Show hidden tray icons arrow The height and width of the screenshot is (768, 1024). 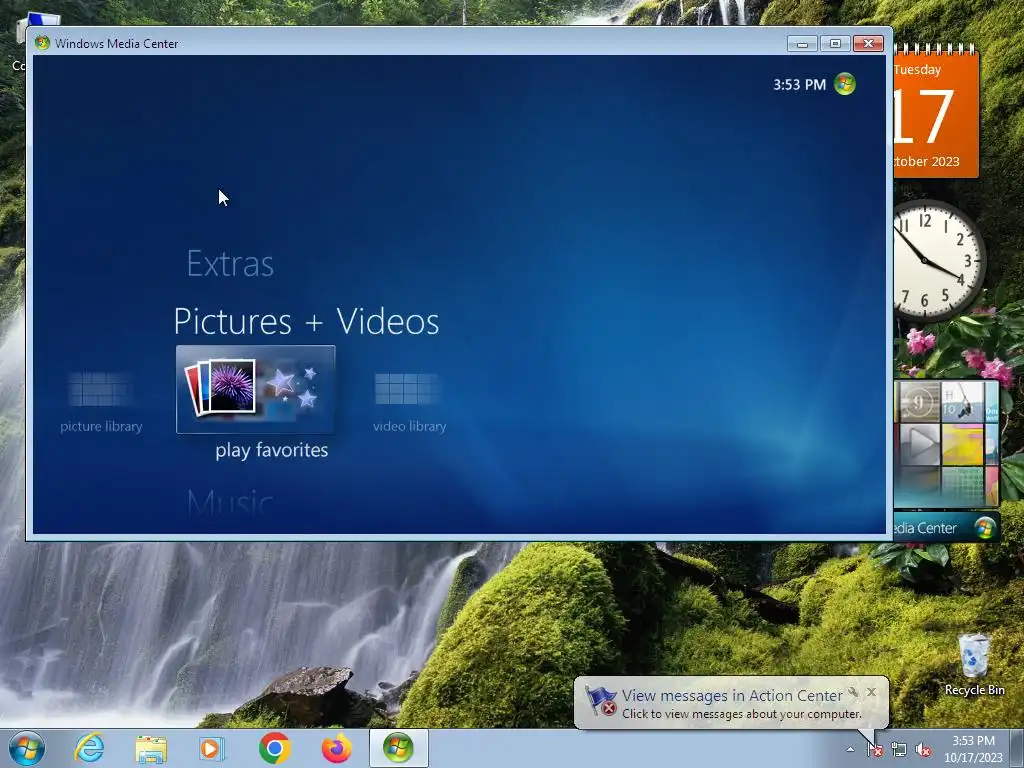click(850, 749)
